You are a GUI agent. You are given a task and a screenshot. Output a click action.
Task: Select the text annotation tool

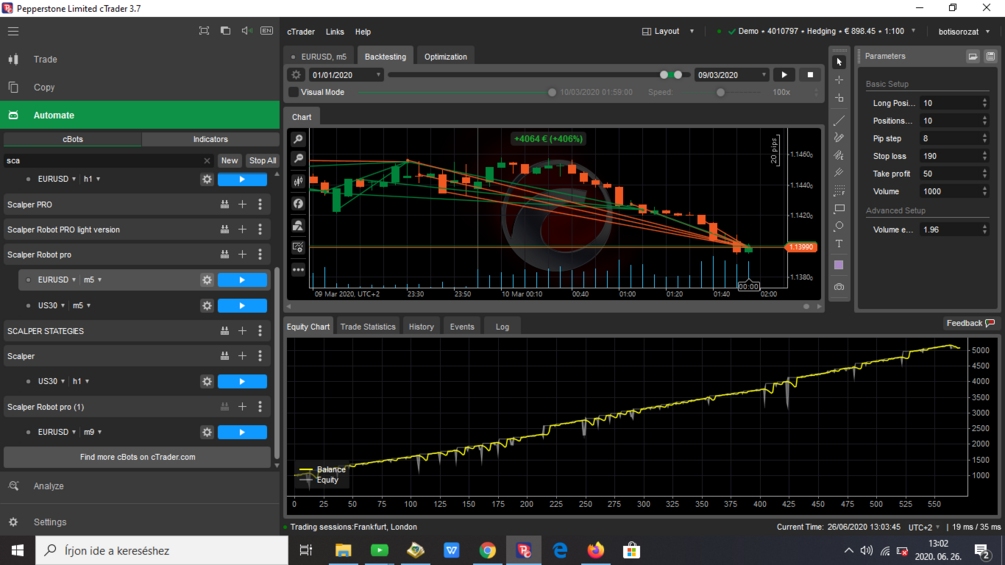point(838,243)
